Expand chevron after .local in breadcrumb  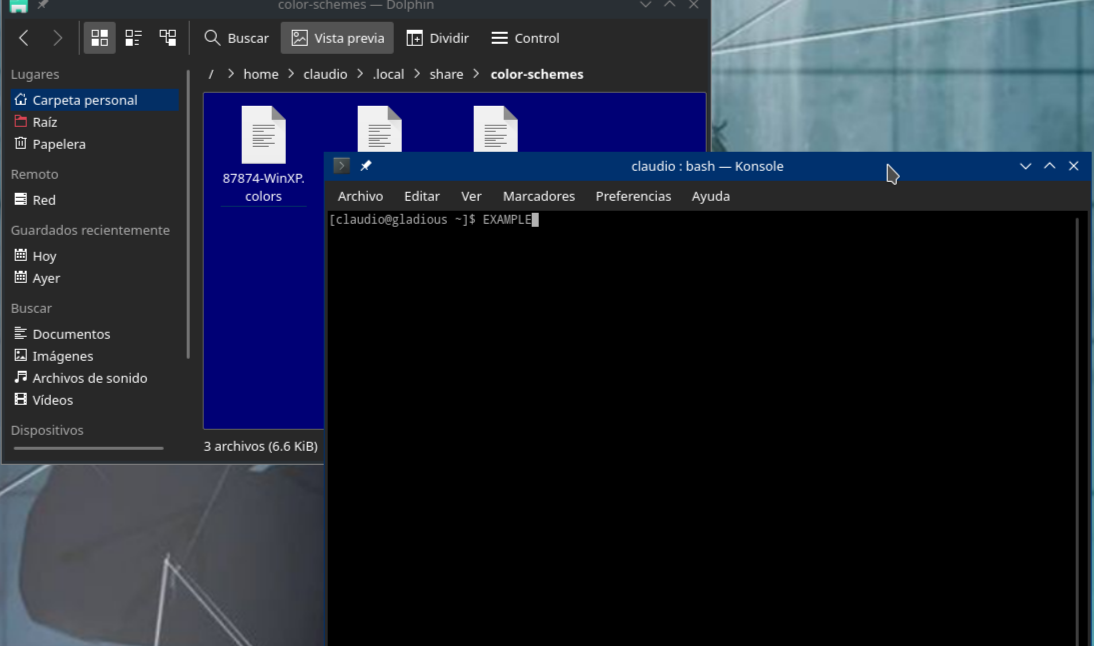click(417, 74)
